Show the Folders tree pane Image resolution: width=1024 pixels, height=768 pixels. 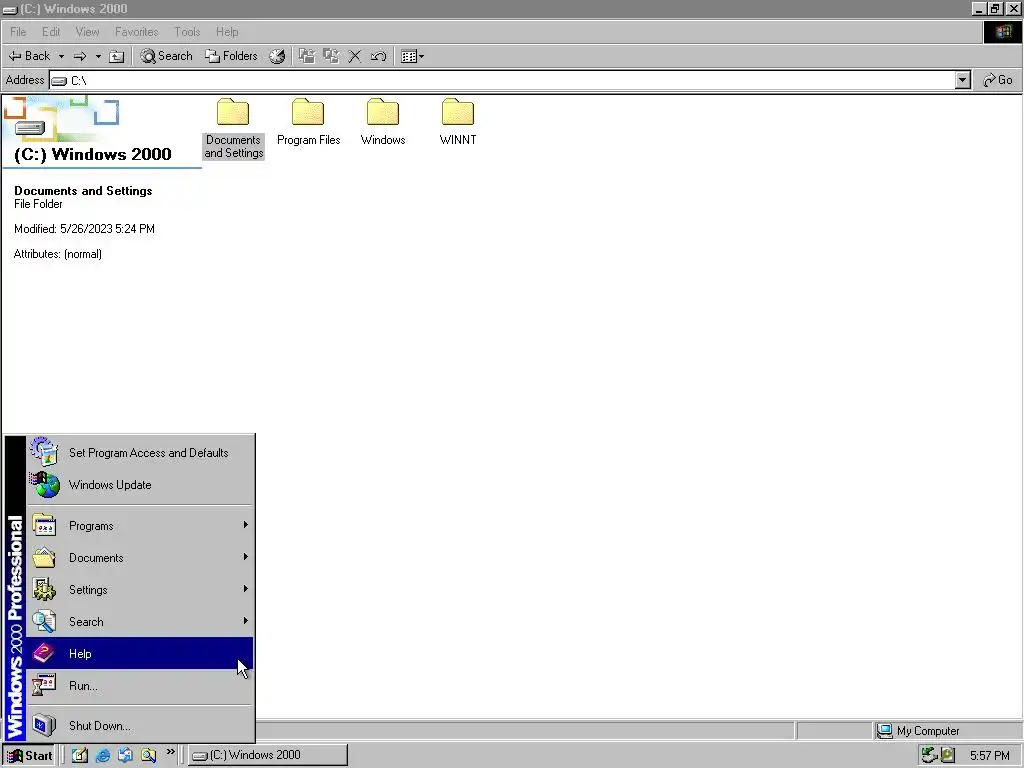click(x=231, y=56)
